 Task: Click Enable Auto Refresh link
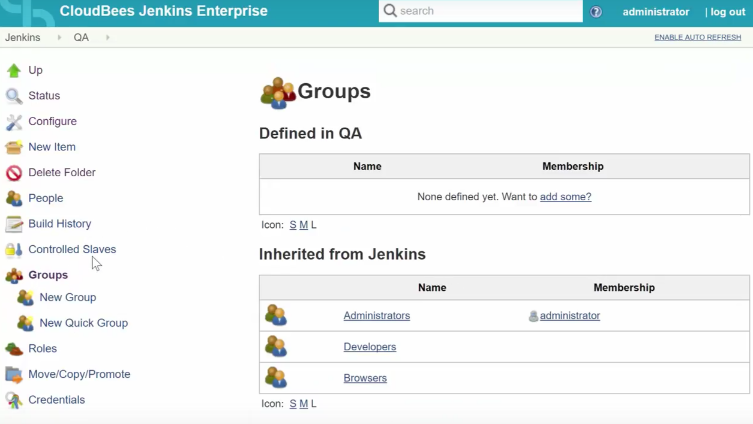click(x=698, y=37)
